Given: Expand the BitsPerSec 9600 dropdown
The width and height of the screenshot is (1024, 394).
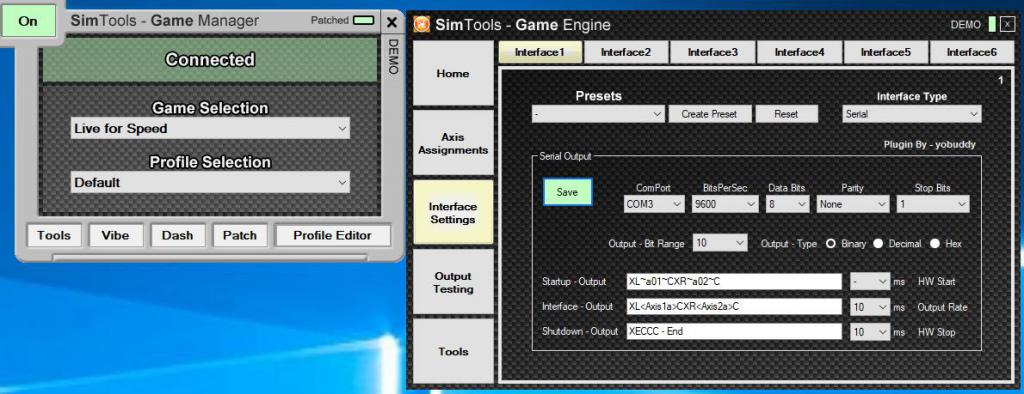Looking at the screenshot, I should [726, 205].
